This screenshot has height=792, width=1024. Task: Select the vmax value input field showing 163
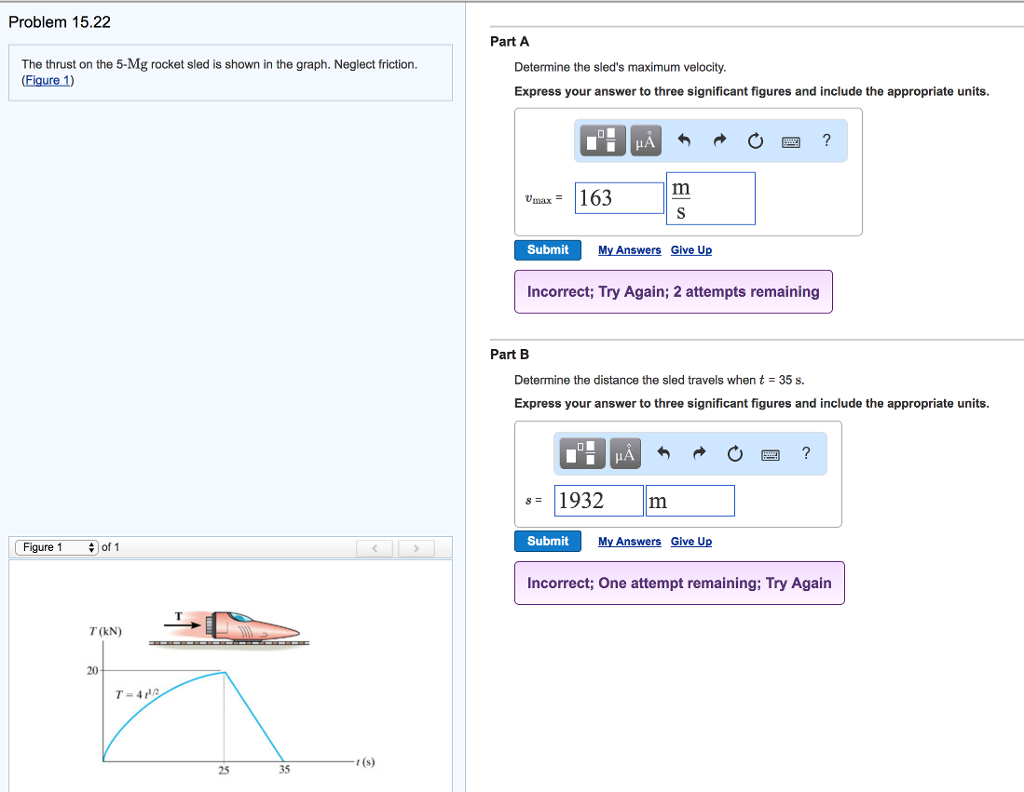point(619,198)
